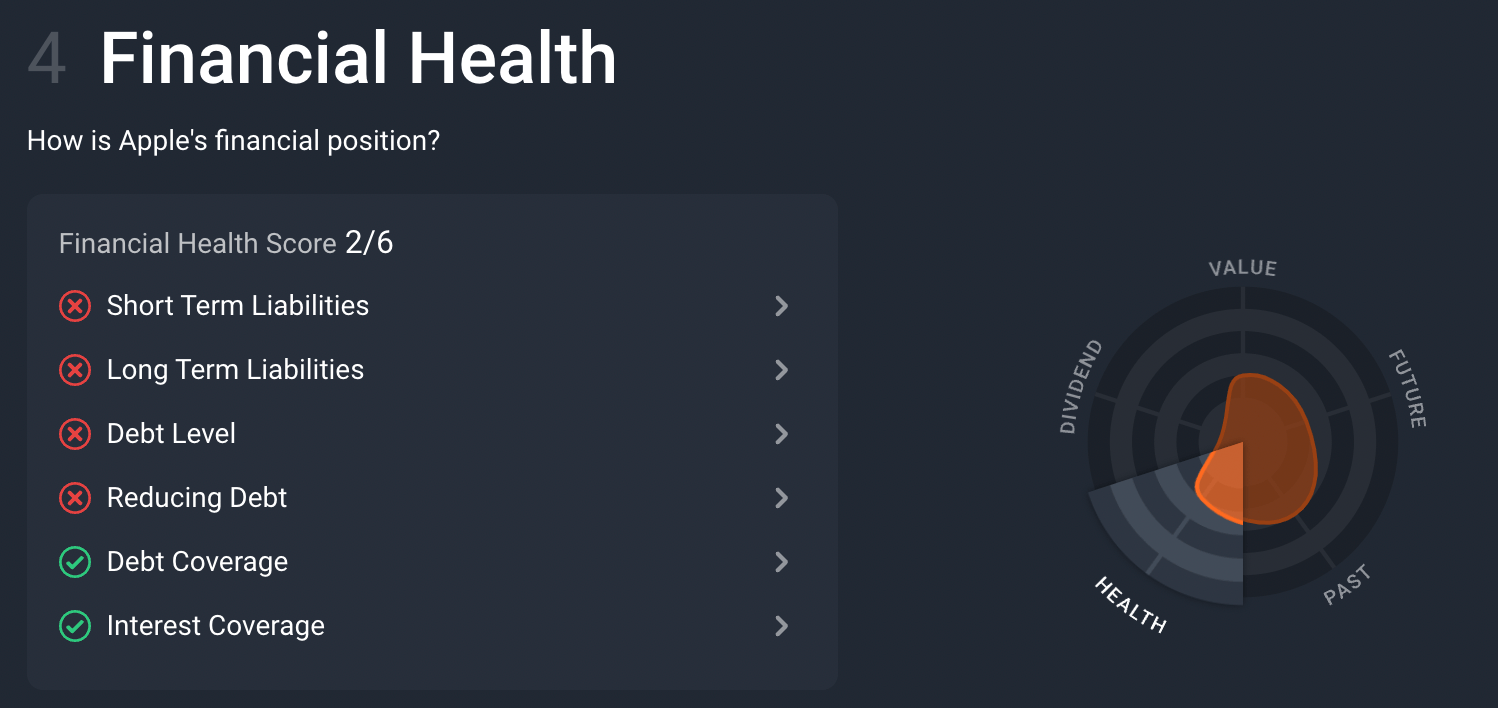The image size is (1498, 708).
Task: Click green check icon beside Interest Coverage
Action: tap(75, 626)
